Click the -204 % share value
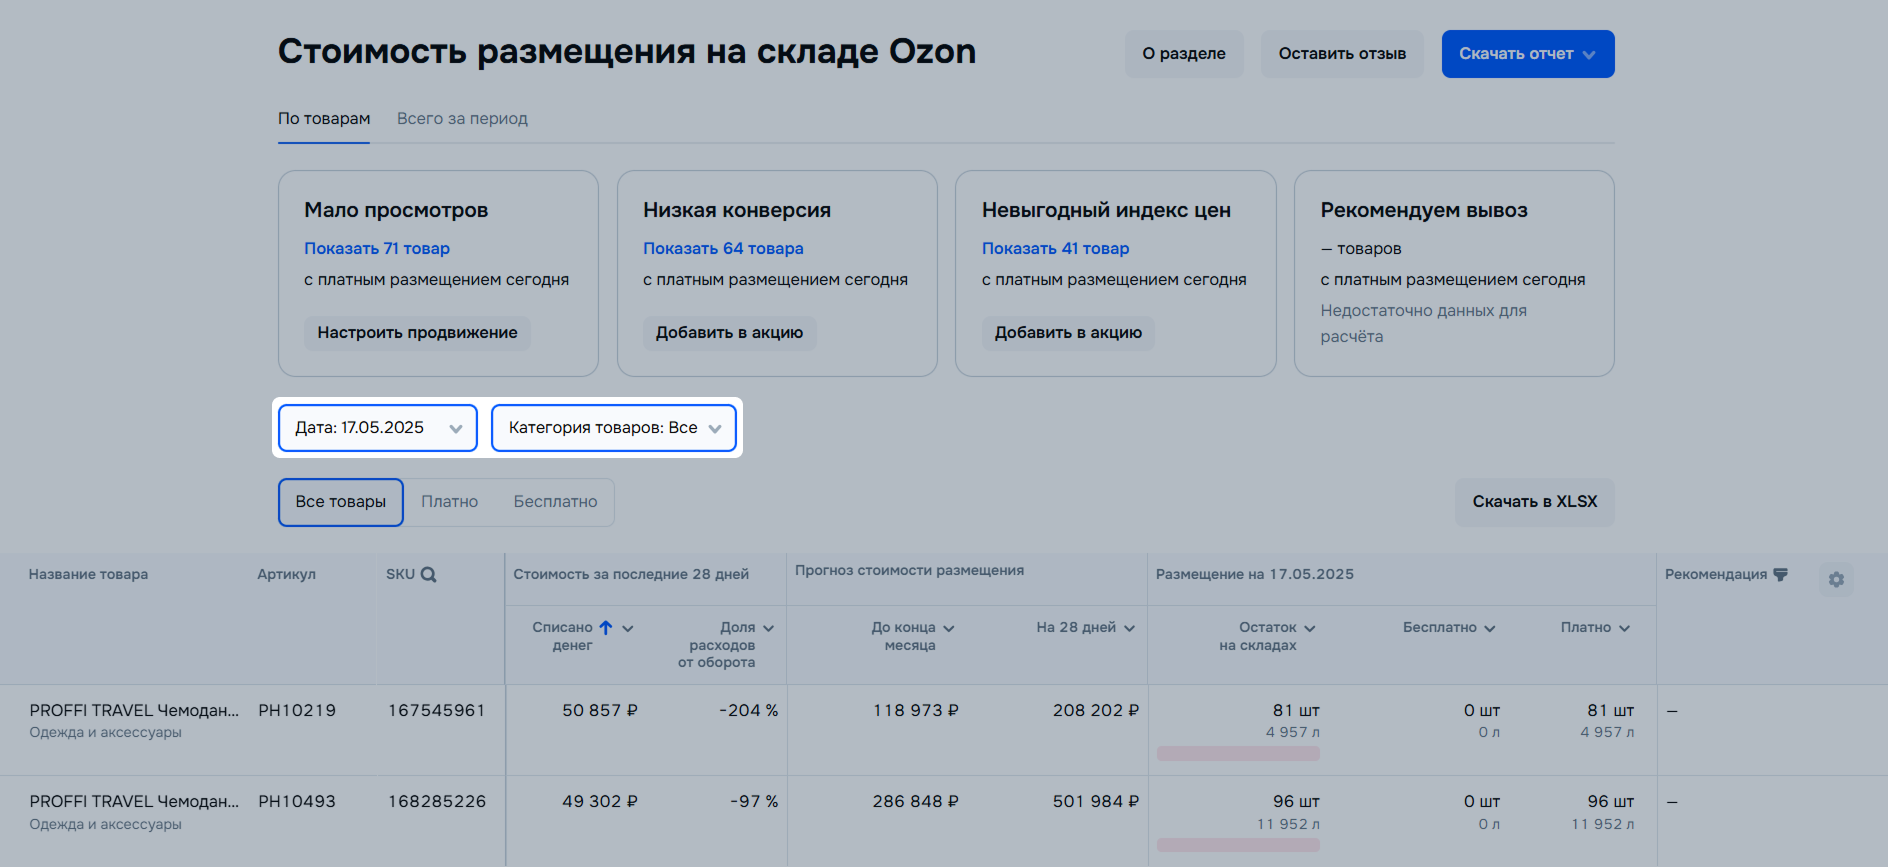1888x867 pixels. (748, 711)
